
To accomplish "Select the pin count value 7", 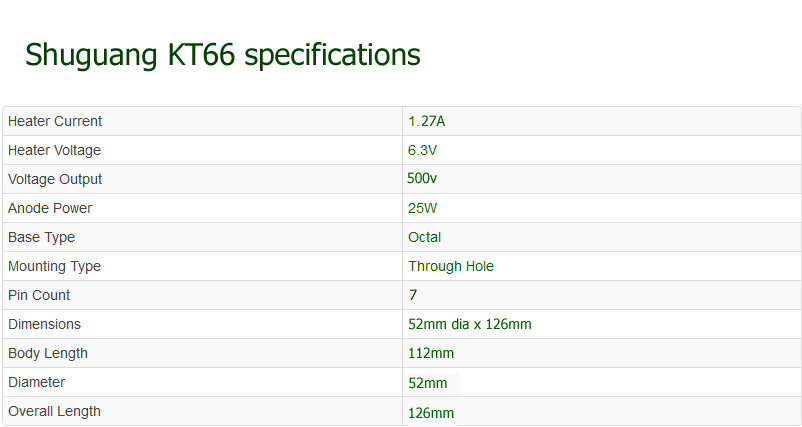I will pos(413,295).
